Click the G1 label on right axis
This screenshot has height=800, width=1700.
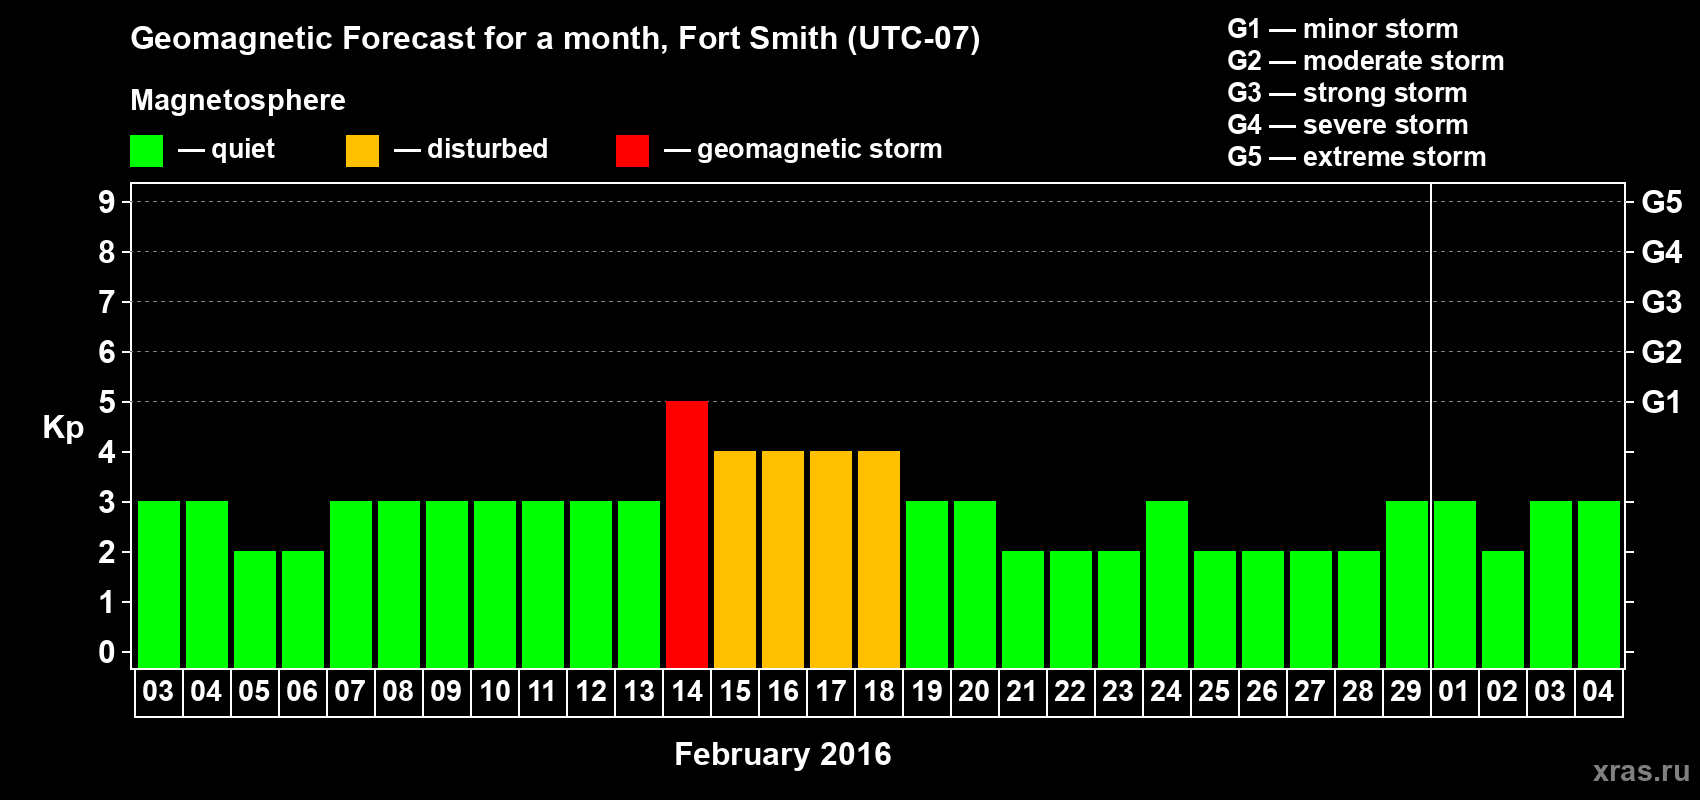[1662, 402]
